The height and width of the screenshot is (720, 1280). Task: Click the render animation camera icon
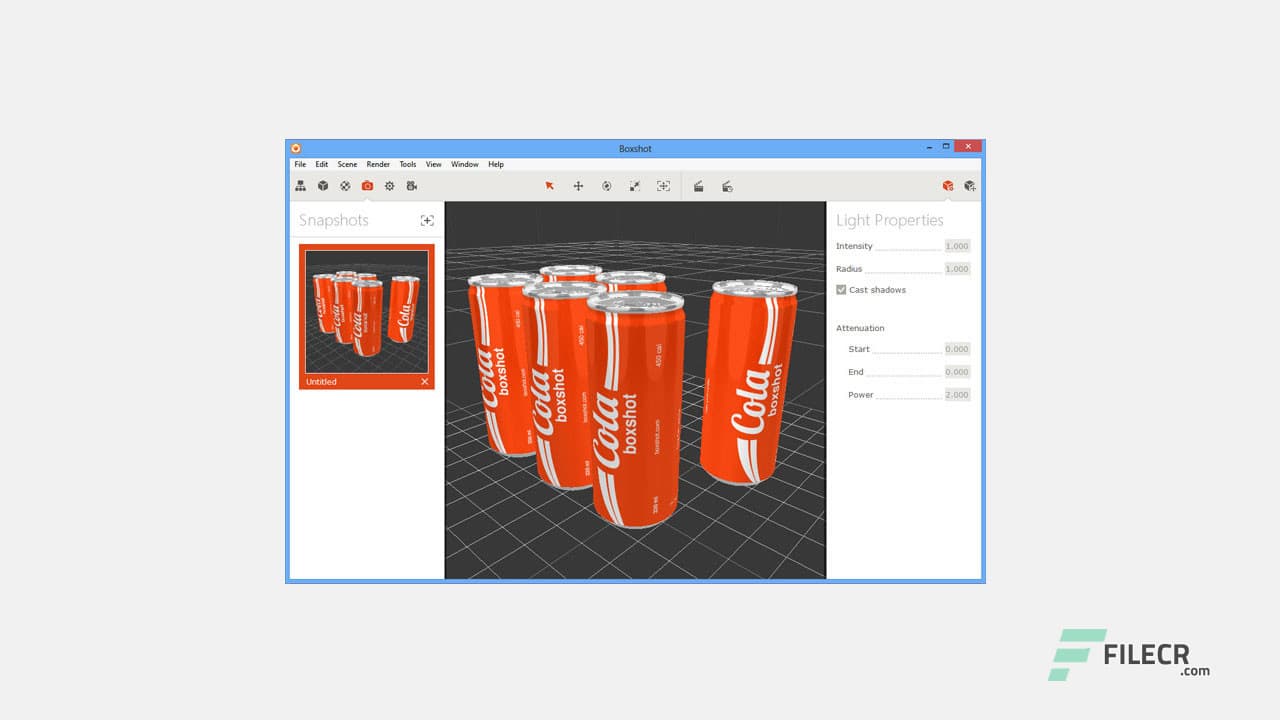coord(412,186)
